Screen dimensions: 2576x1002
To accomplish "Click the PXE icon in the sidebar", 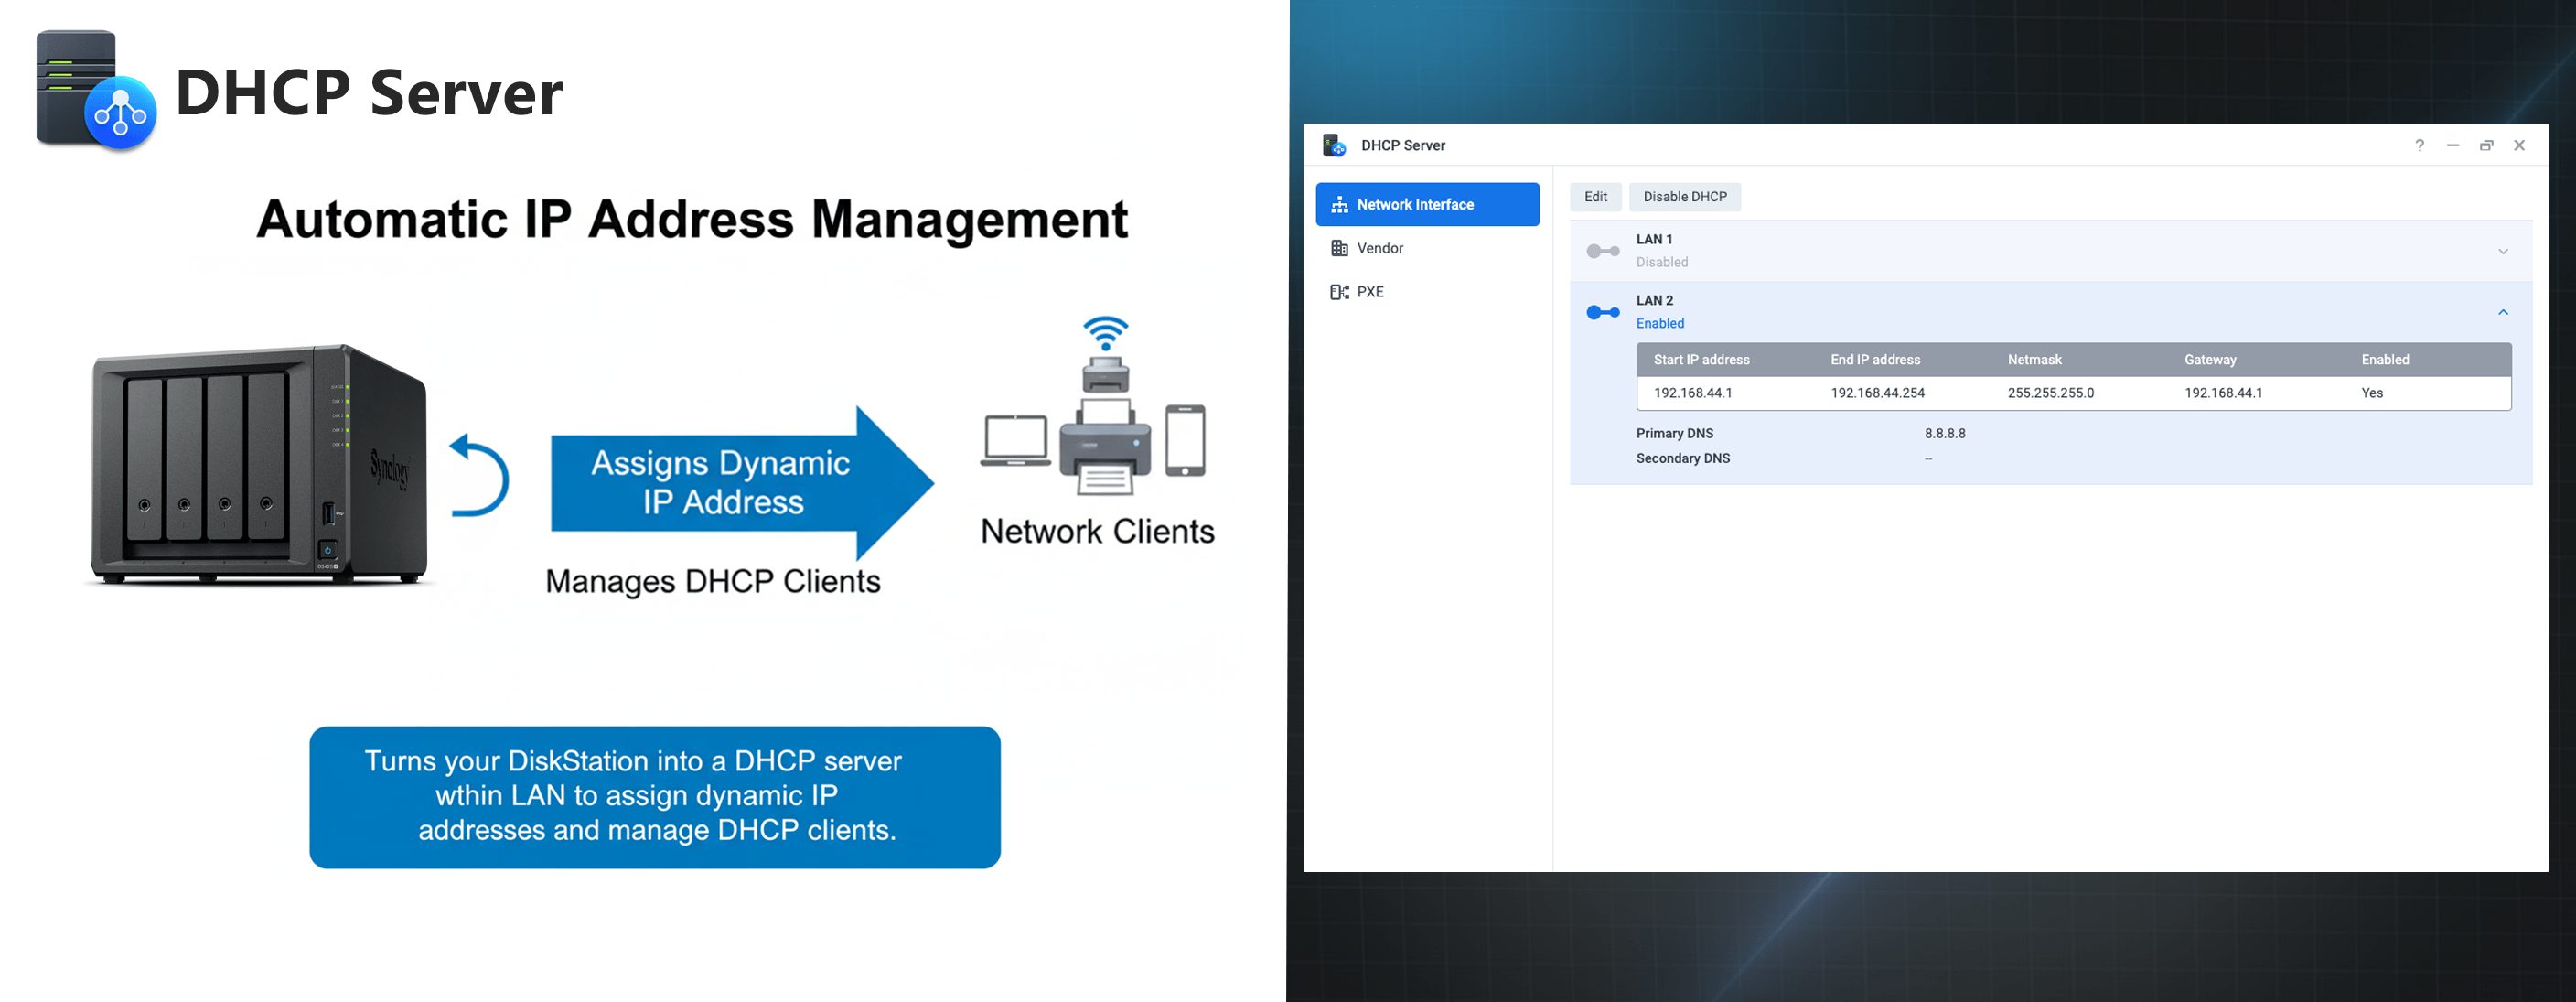I will [1340, 291].
